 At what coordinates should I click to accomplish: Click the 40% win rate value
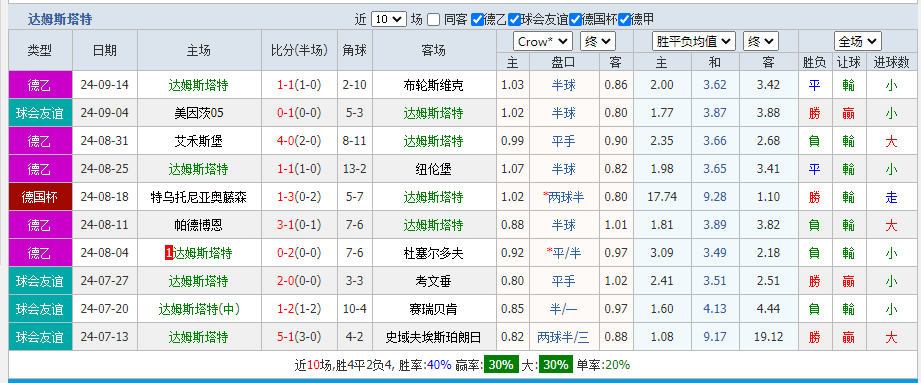pyautogui.click(x=439, y=365)
